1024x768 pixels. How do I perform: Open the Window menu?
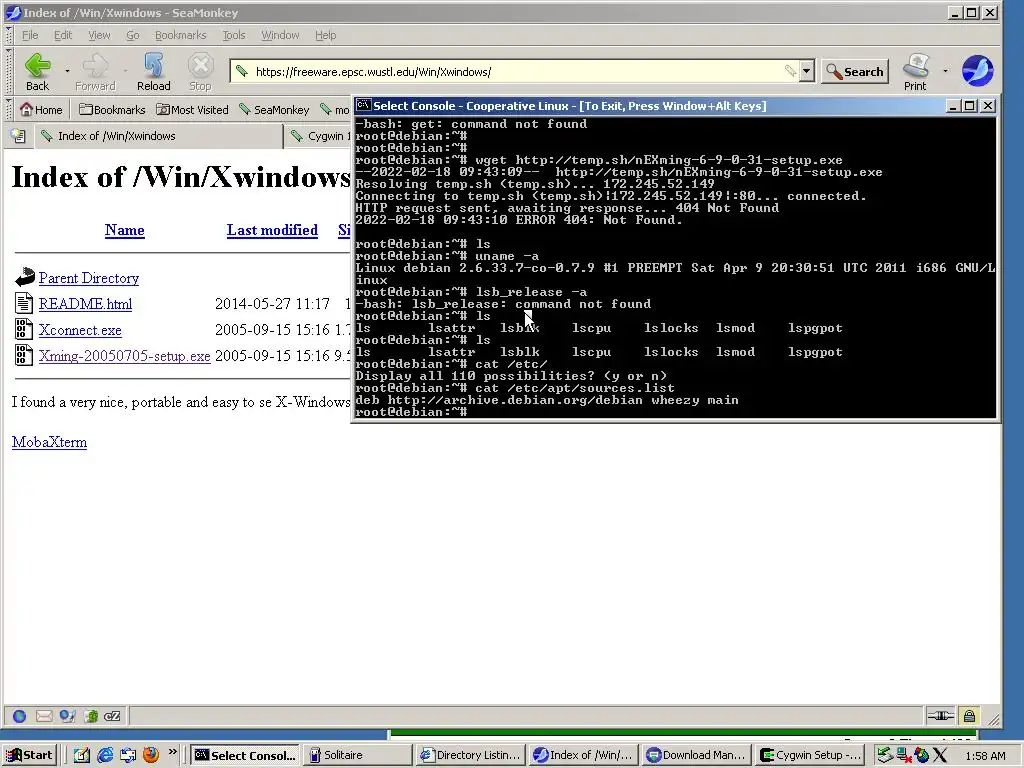click(x=280, y=35)
